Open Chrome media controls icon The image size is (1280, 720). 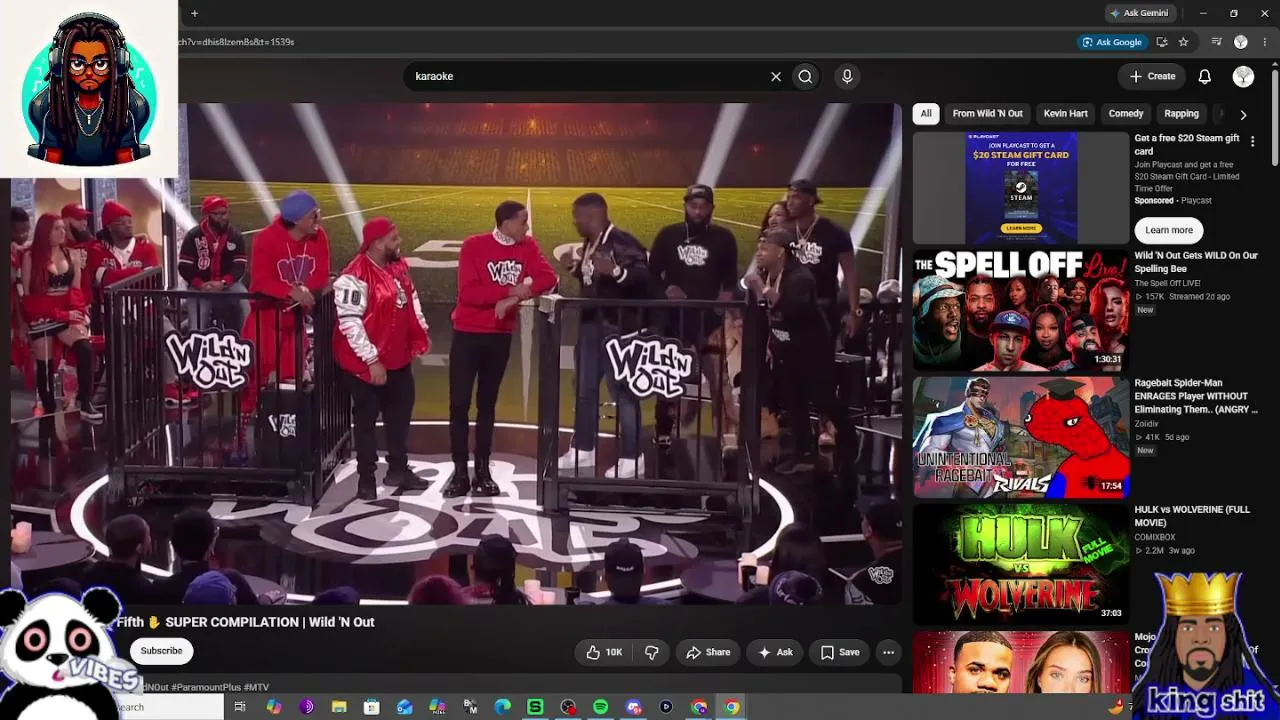1217,42
